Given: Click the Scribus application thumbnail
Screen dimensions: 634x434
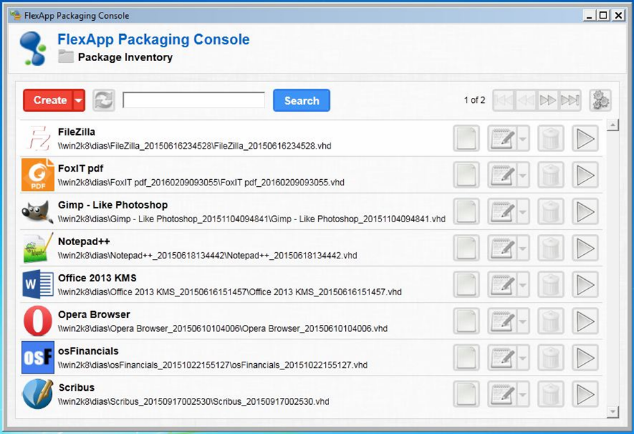Looking at the screenshot, I should point(38,394).
